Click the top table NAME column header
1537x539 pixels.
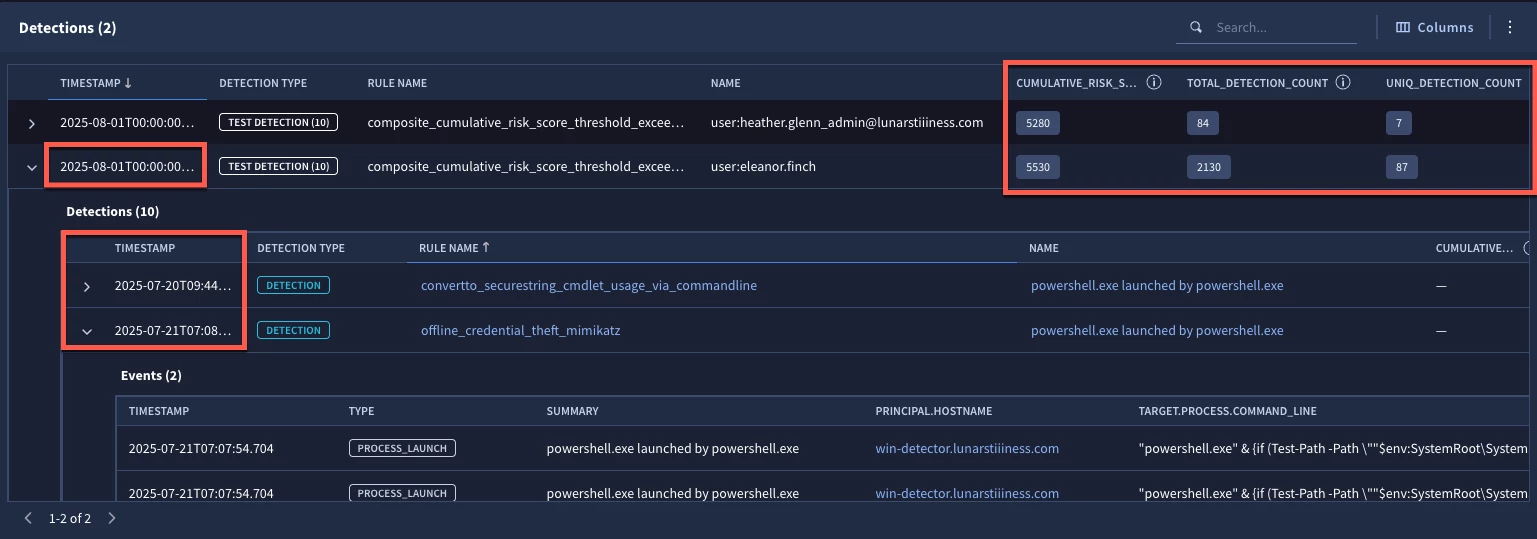point(725,83)
